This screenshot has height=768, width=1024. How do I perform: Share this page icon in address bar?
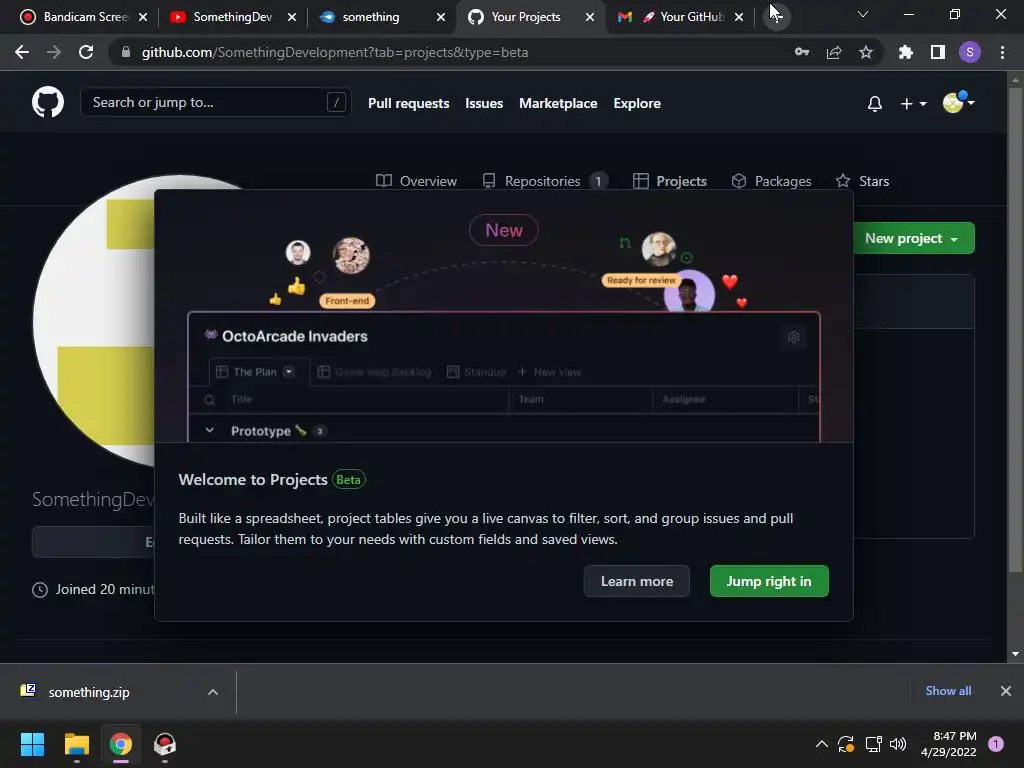pyautogui.click(x=834, y=52)
